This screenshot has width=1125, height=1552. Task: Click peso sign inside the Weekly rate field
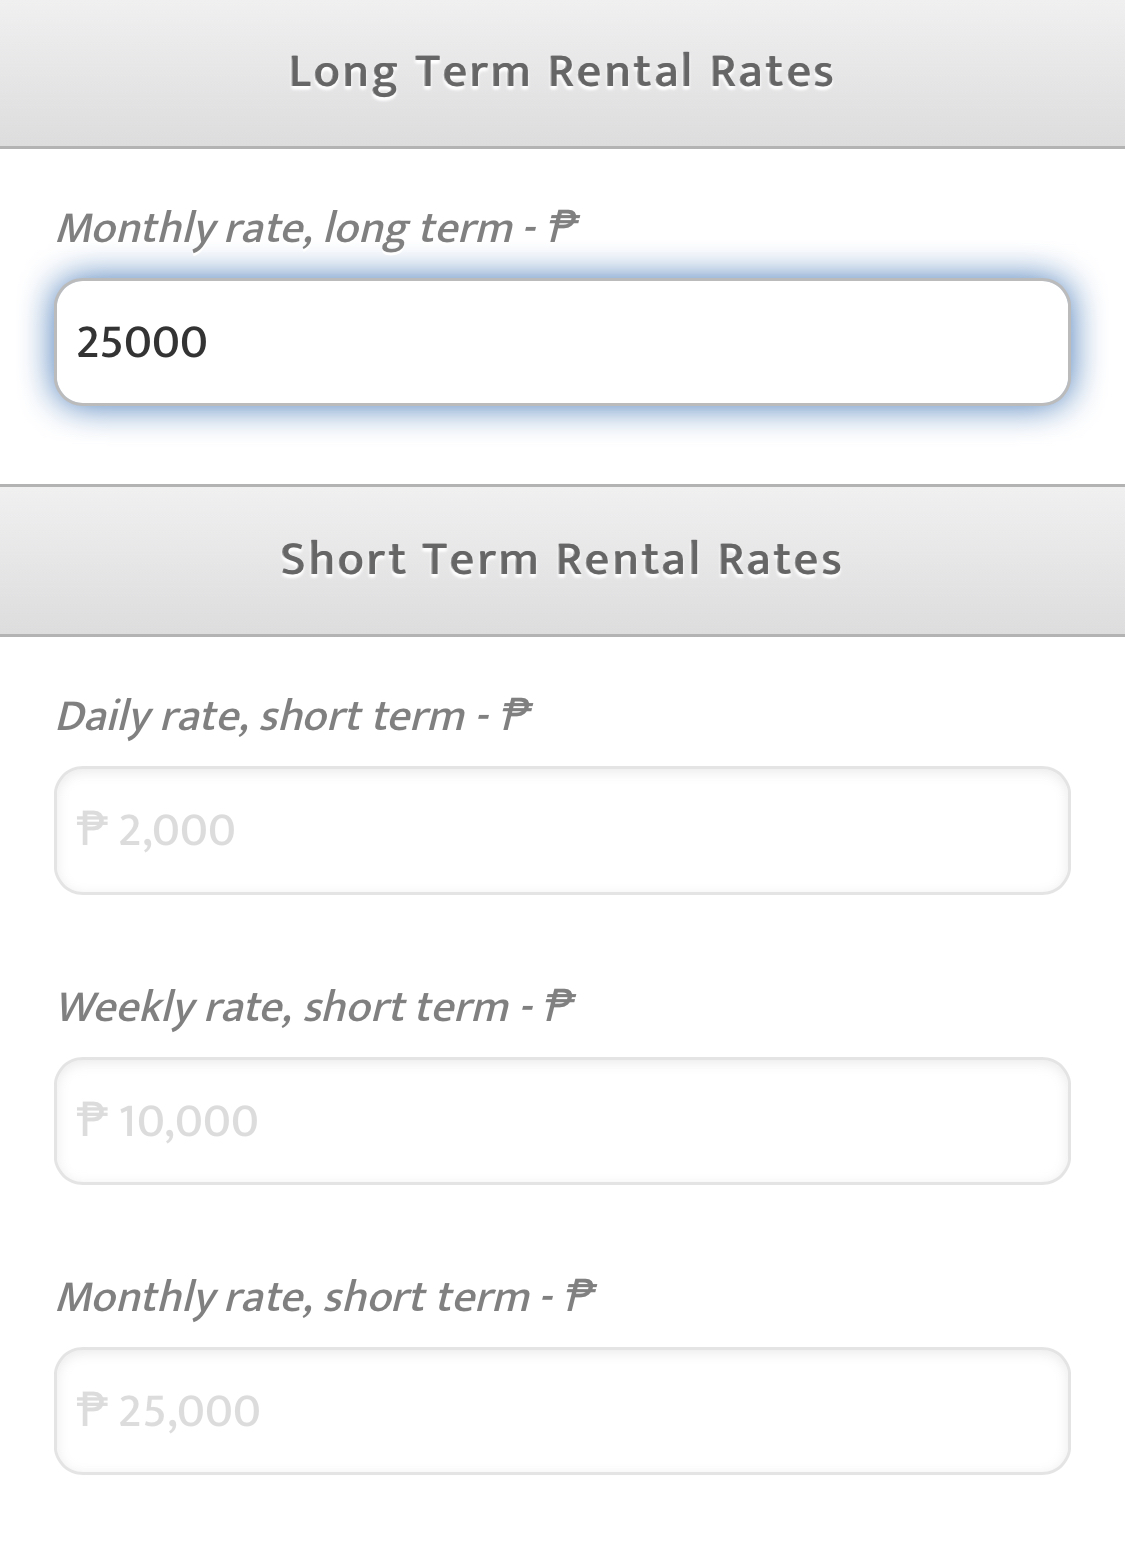click(92, 1119)
